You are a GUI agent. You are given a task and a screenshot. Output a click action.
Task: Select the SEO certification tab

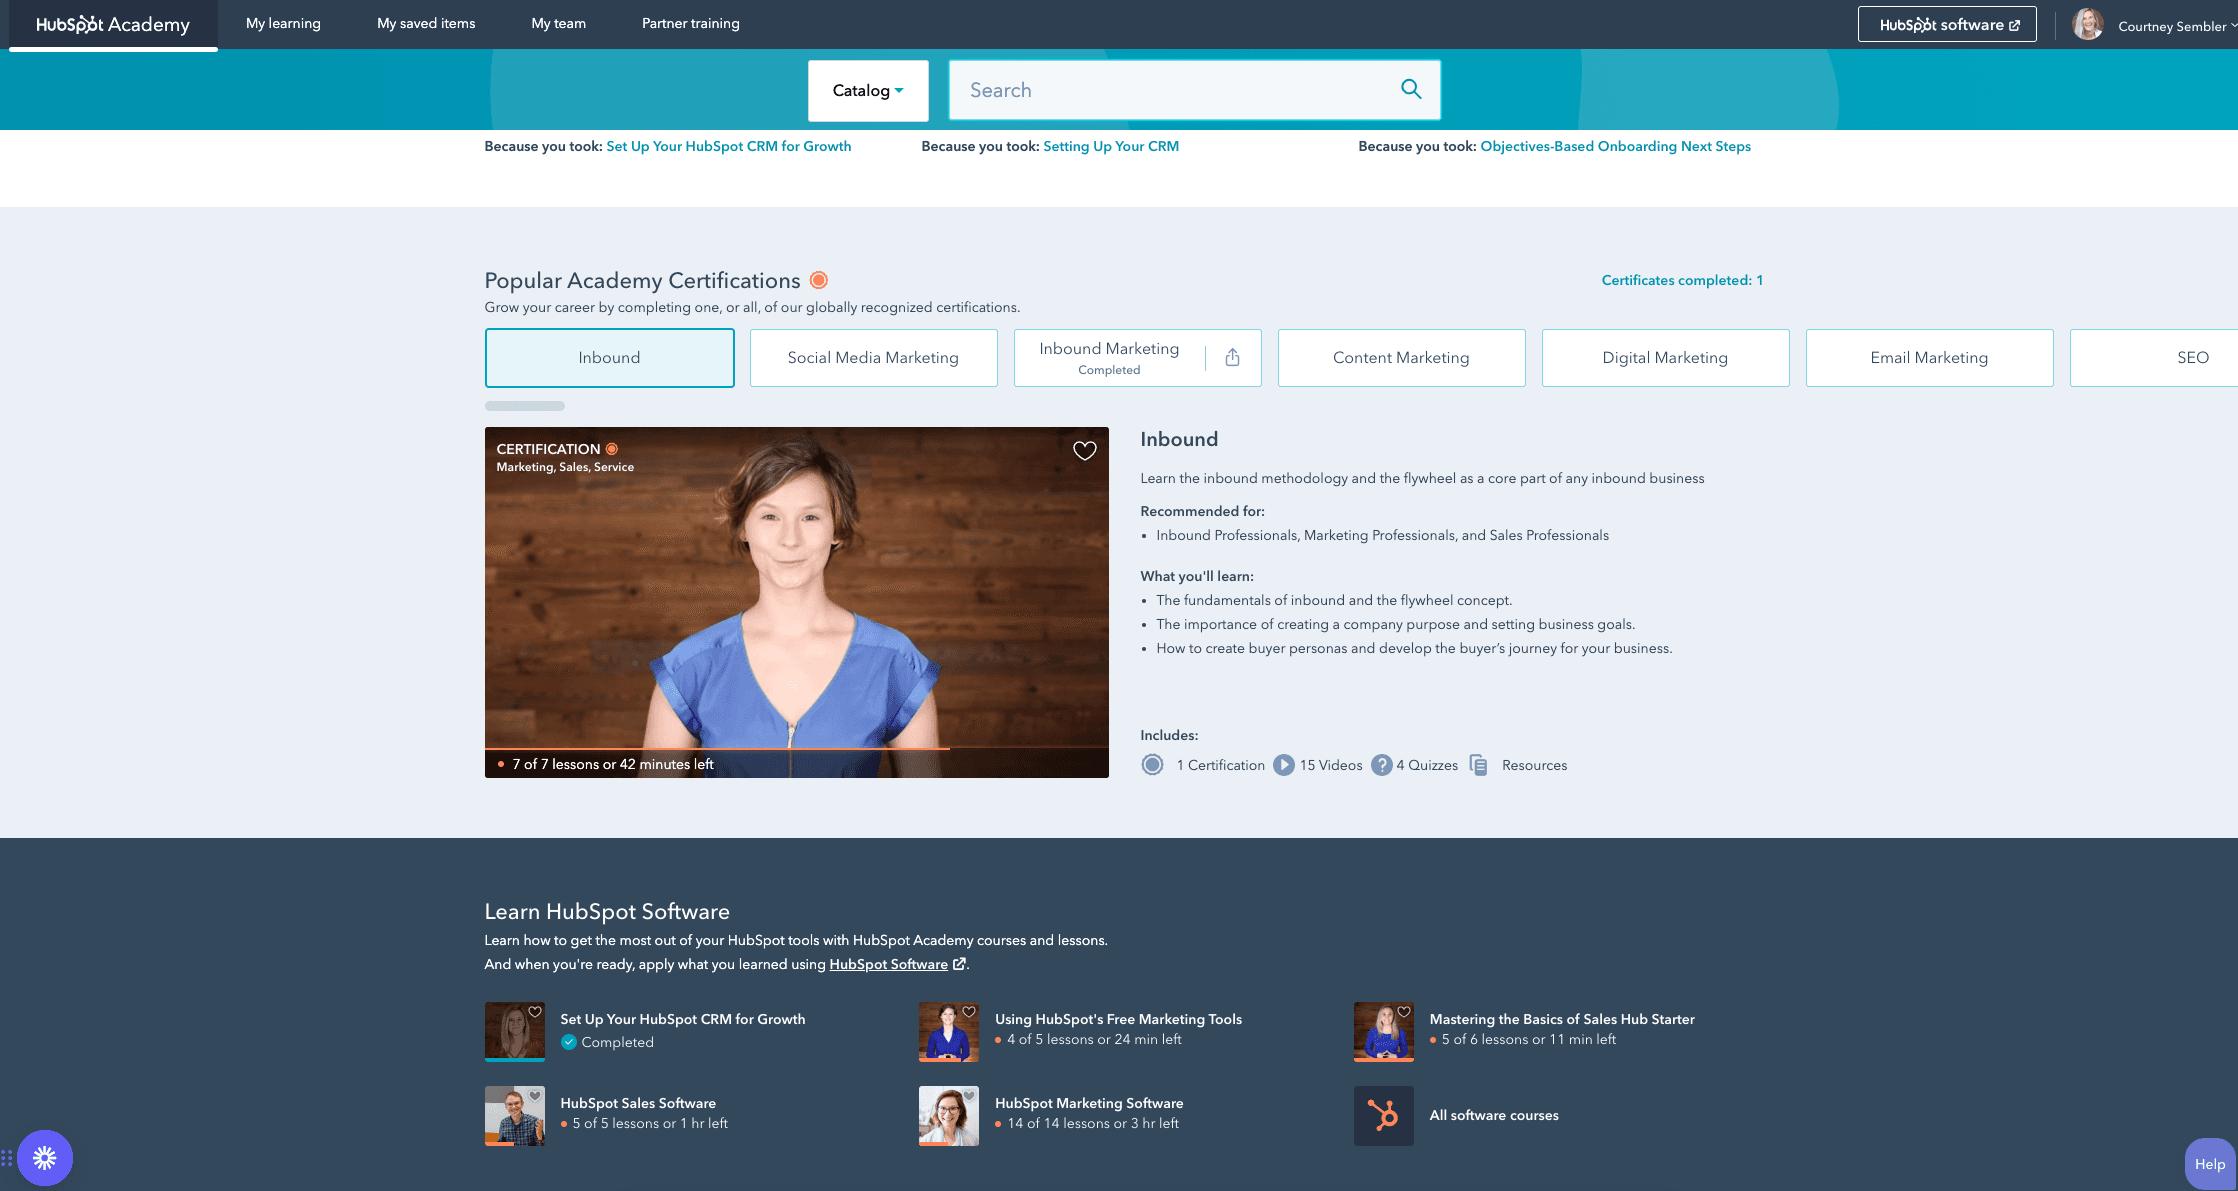coord(2154,358)
